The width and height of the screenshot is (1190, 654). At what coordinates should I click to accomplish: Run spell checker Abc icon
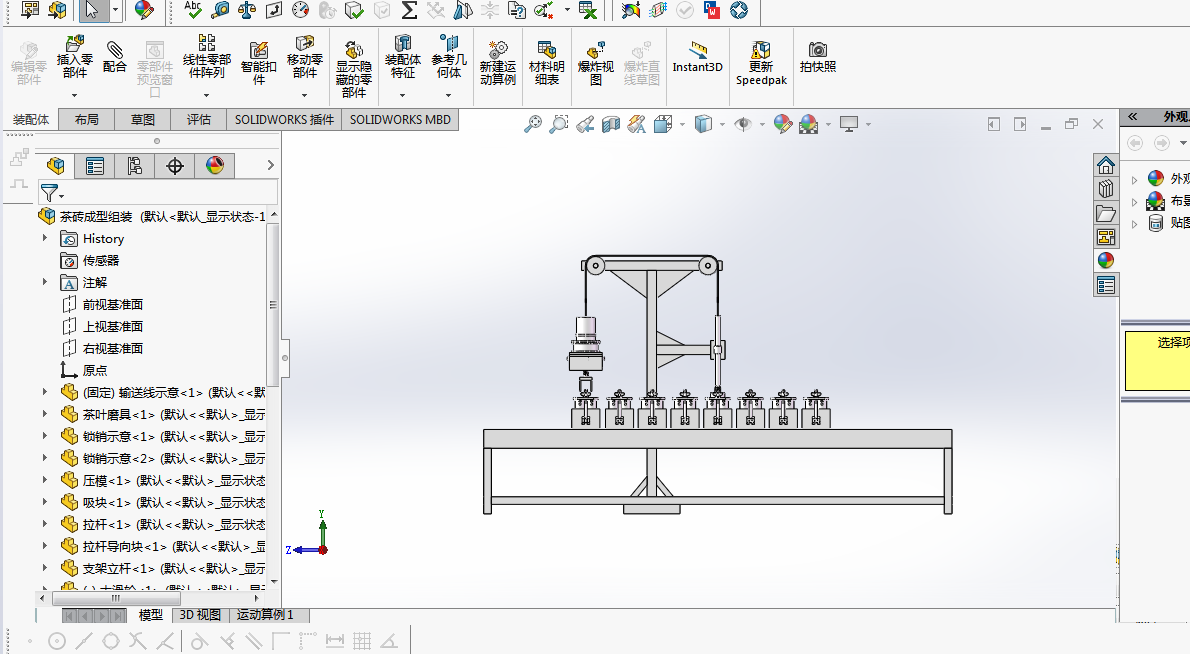[193, 10]
